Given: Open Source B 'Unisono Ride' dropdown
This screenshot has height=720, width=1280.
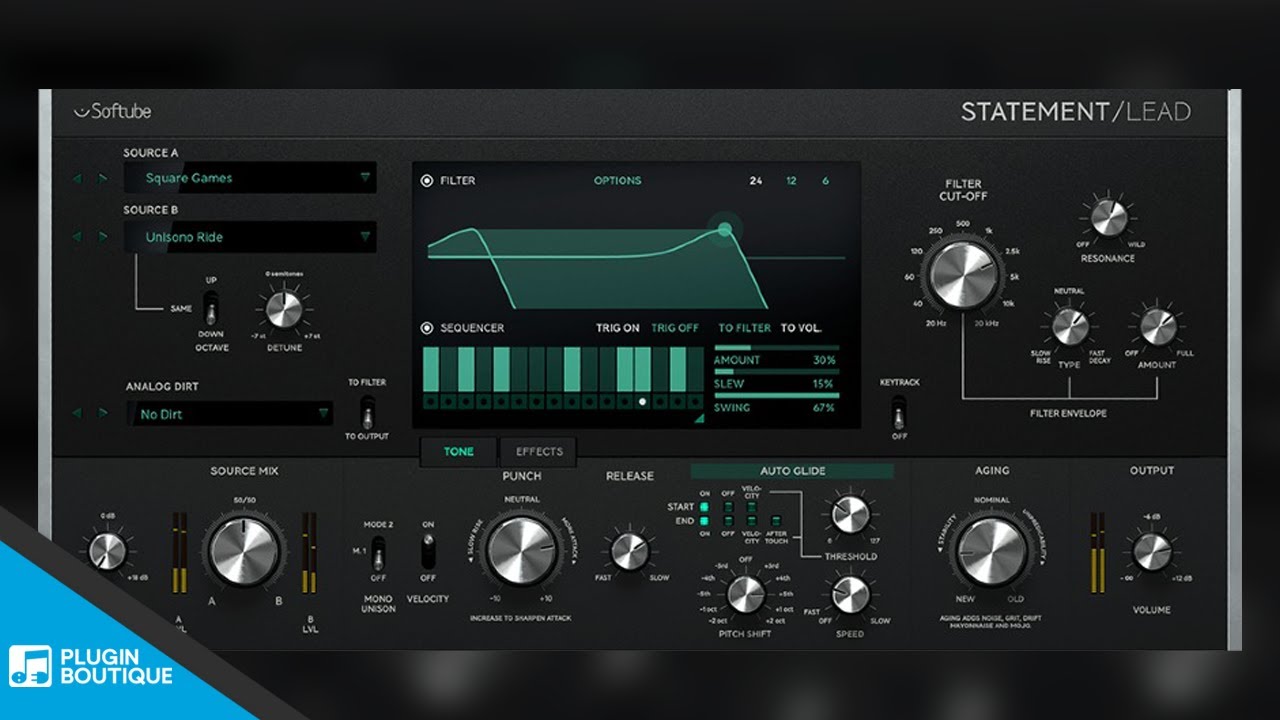Looking at the screenshot, I should [x=250, y=237].
